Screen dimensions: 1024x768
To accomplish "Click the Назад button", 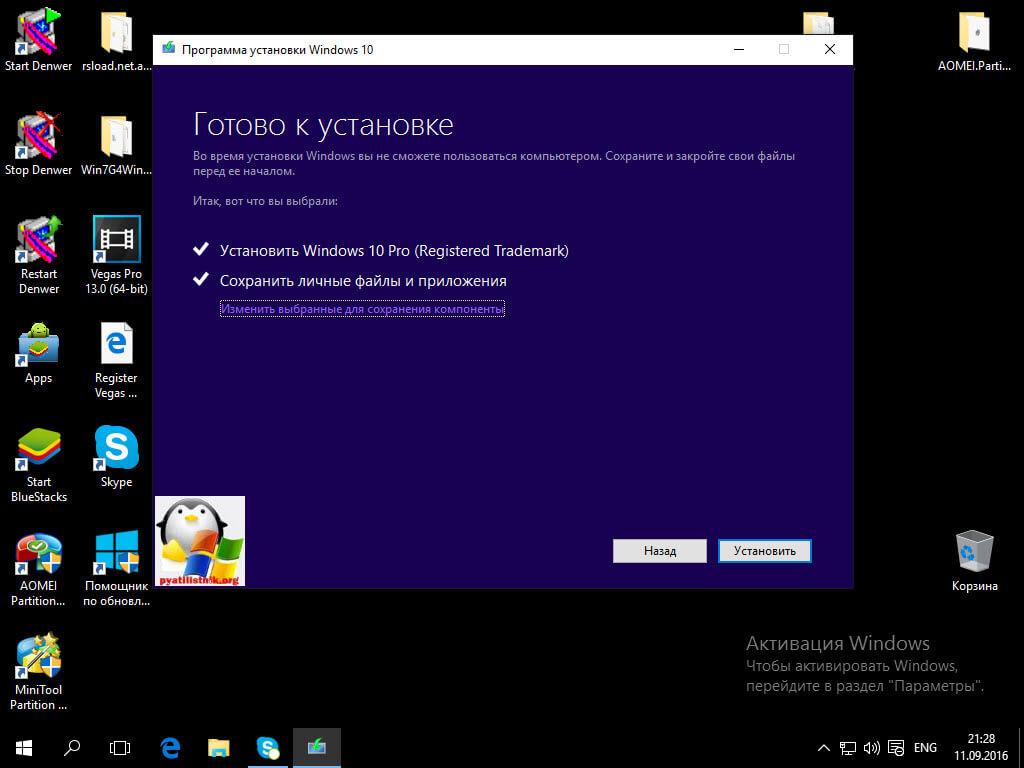I will pyautogui.click(x=659, y=551).
